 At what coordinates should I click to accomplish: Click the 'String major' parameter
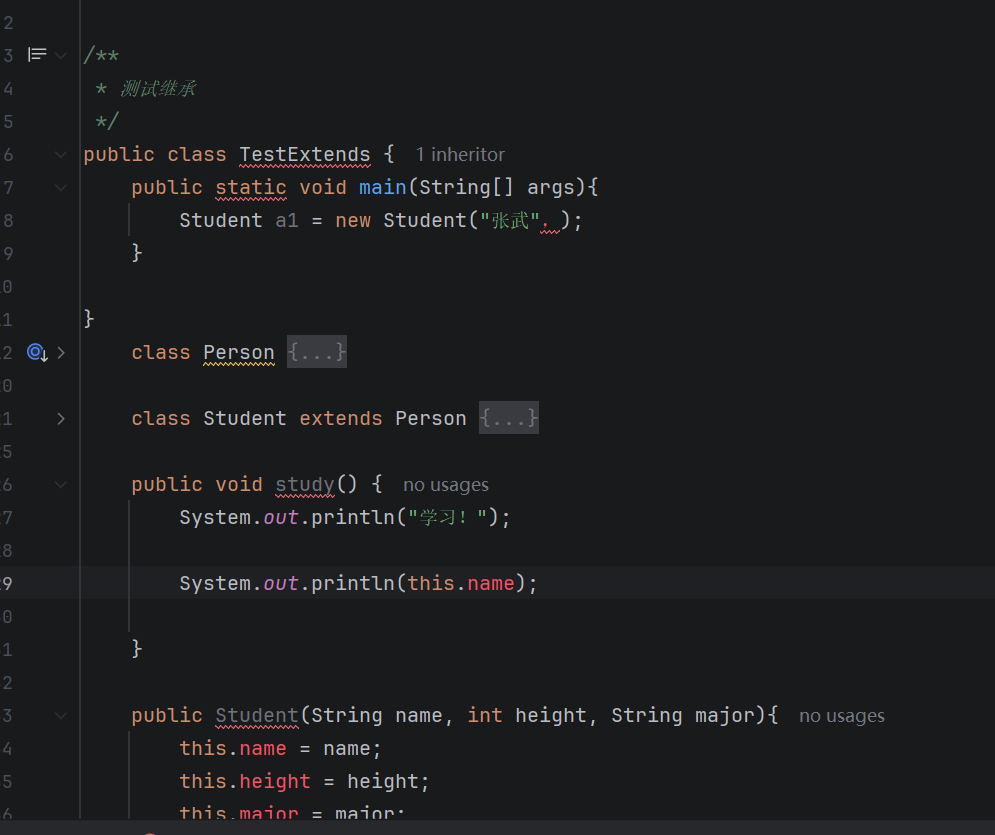click(683, 716)
